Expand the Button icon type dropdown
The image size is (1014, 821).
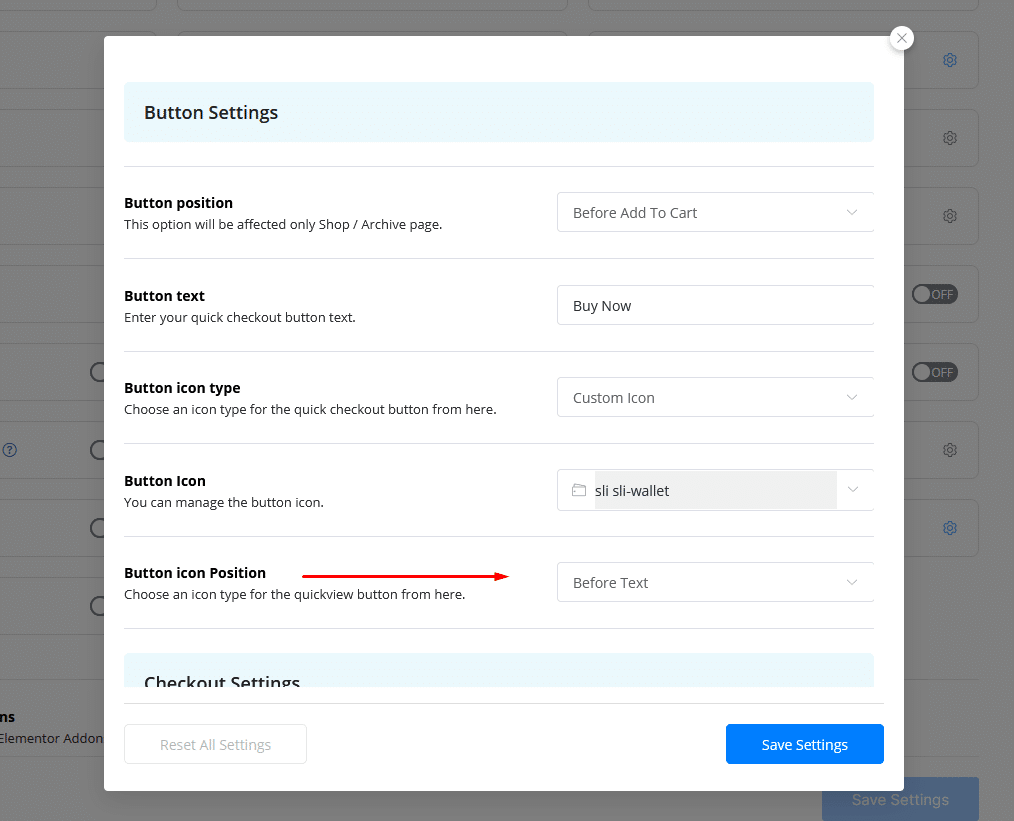(715, 398)
